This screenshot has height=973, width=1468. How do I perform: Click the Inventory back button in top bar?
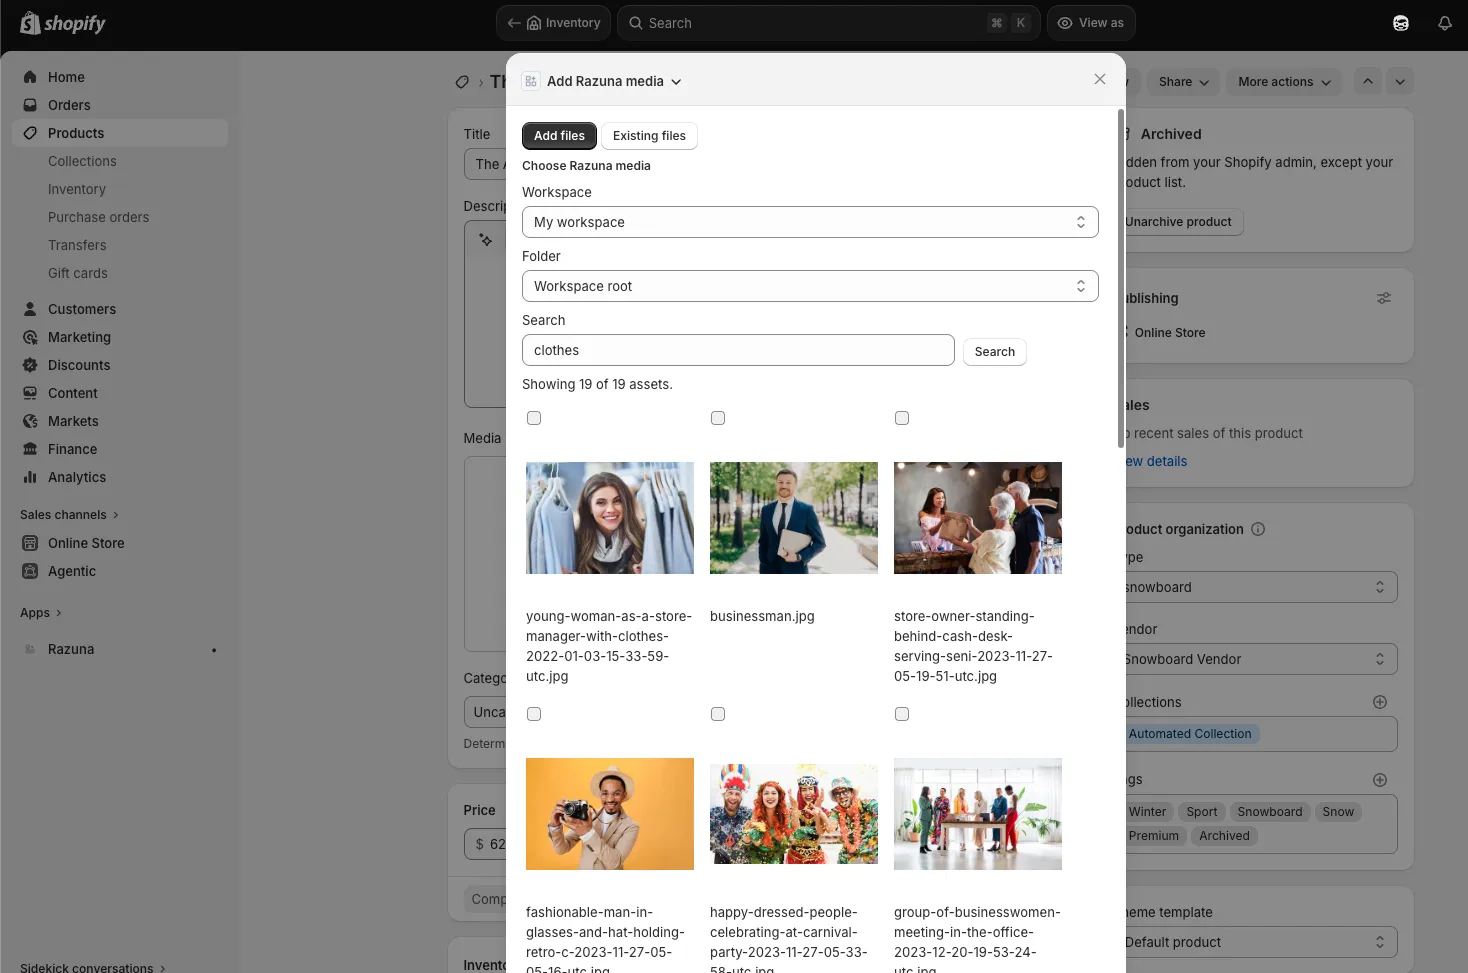[554, 23]
